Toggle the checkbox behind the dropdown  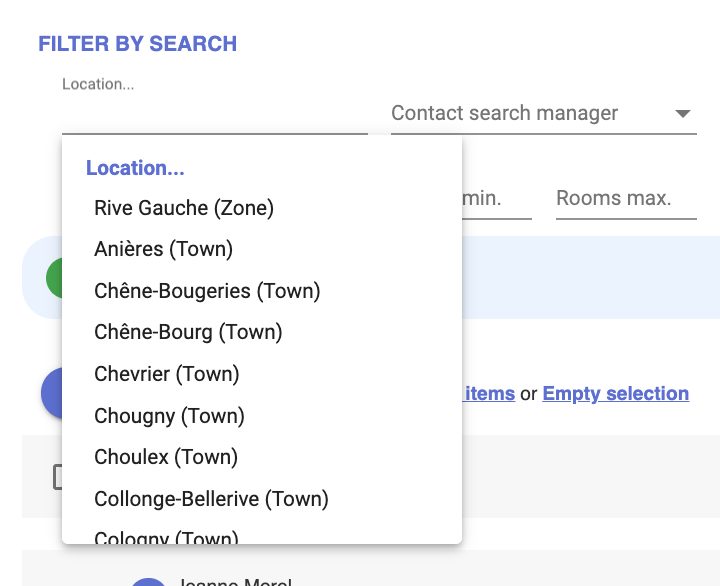coord(57,477)
